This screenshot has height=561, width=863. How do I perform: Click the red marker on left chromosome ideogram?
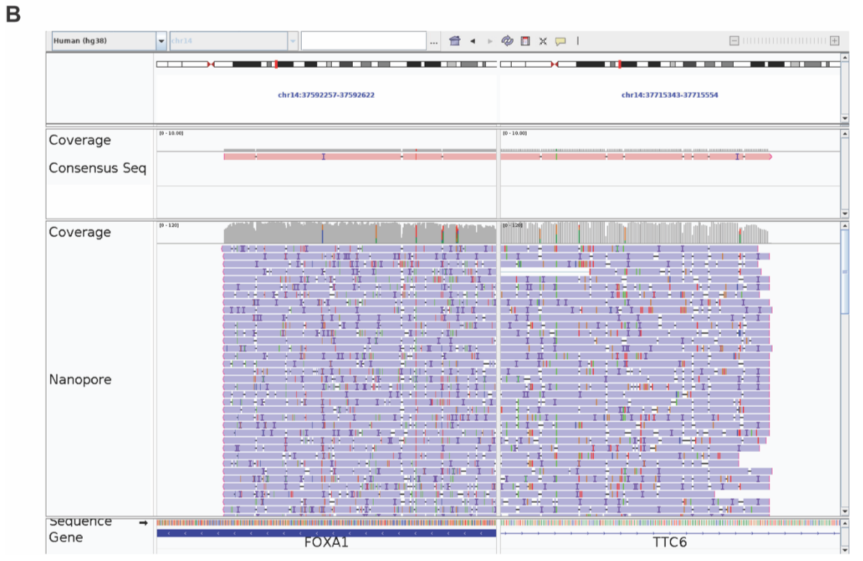[276, 64]
